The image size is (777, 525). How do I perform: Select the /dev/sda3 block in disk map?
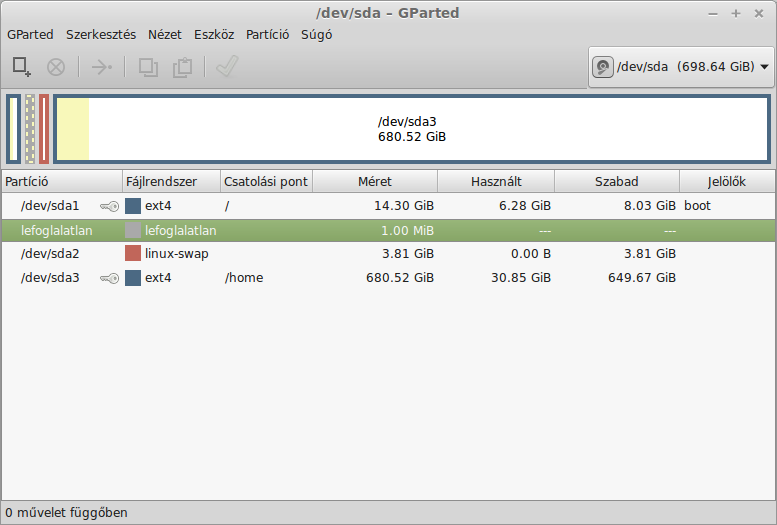pyautogui.click(x=412, y=129)
